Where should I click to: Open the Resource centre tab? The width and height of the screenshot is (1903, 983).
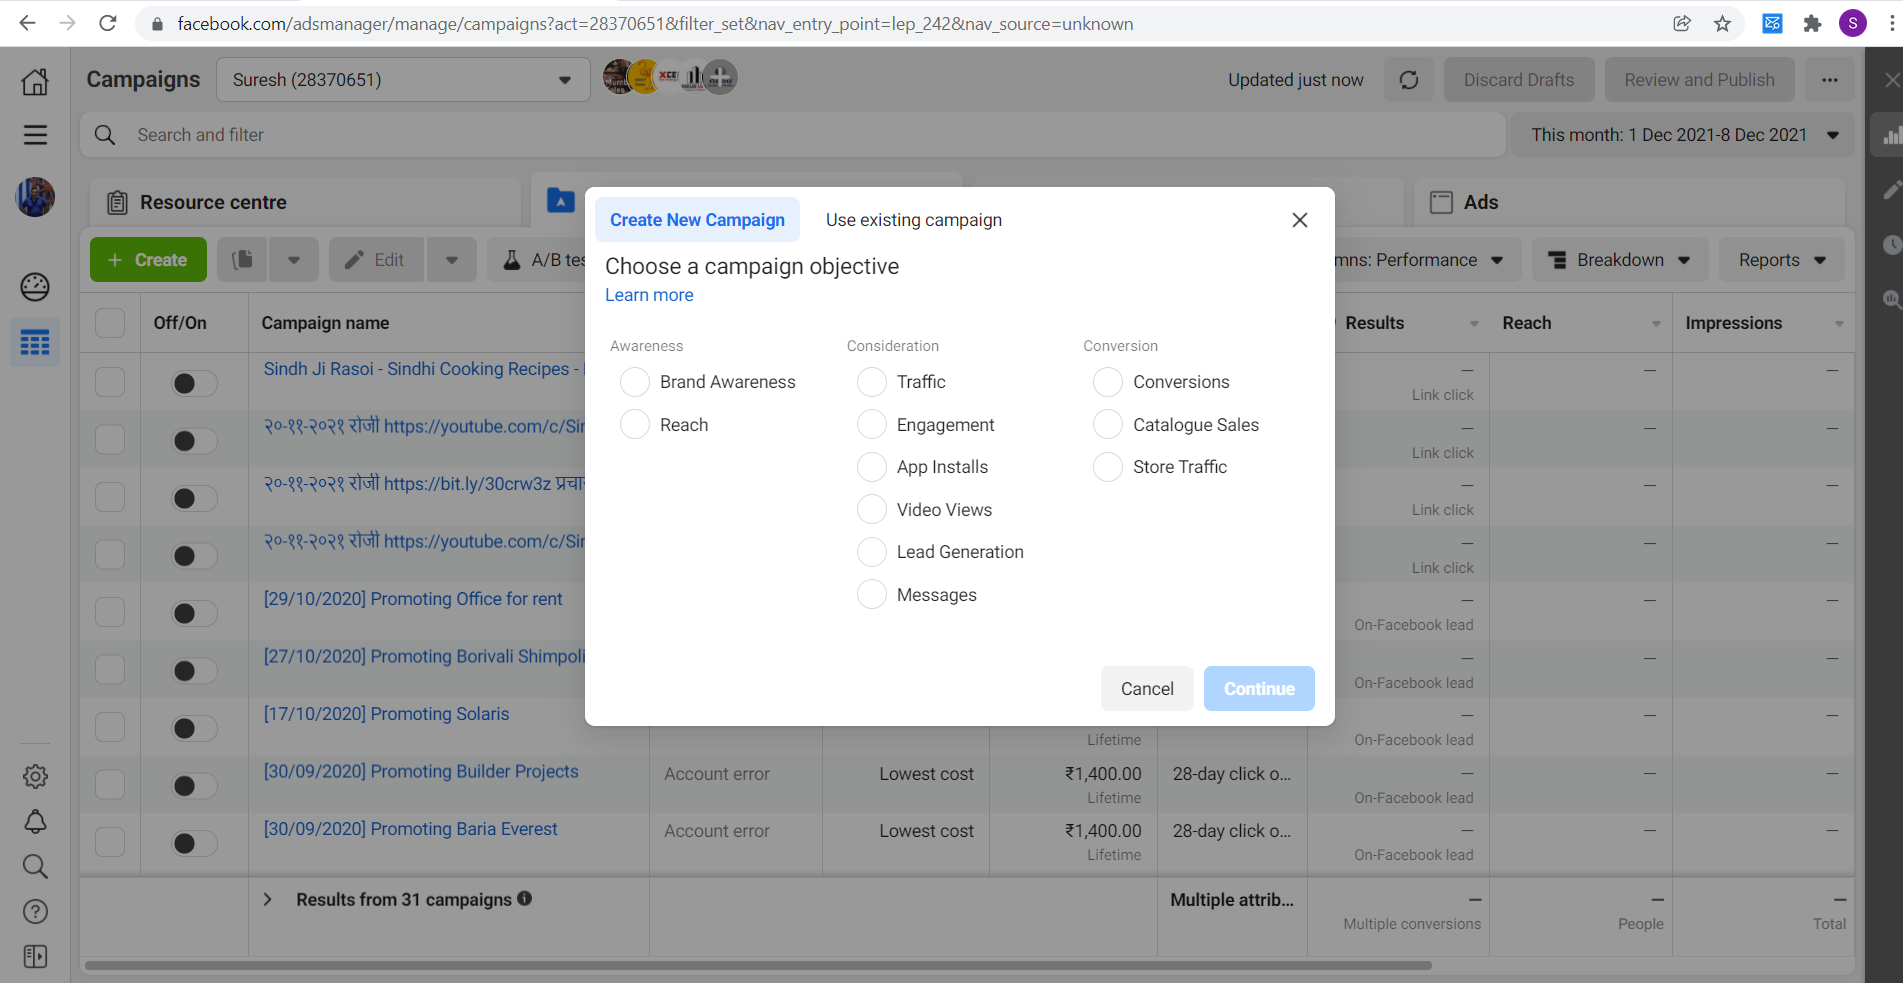[x=305, y=202]
